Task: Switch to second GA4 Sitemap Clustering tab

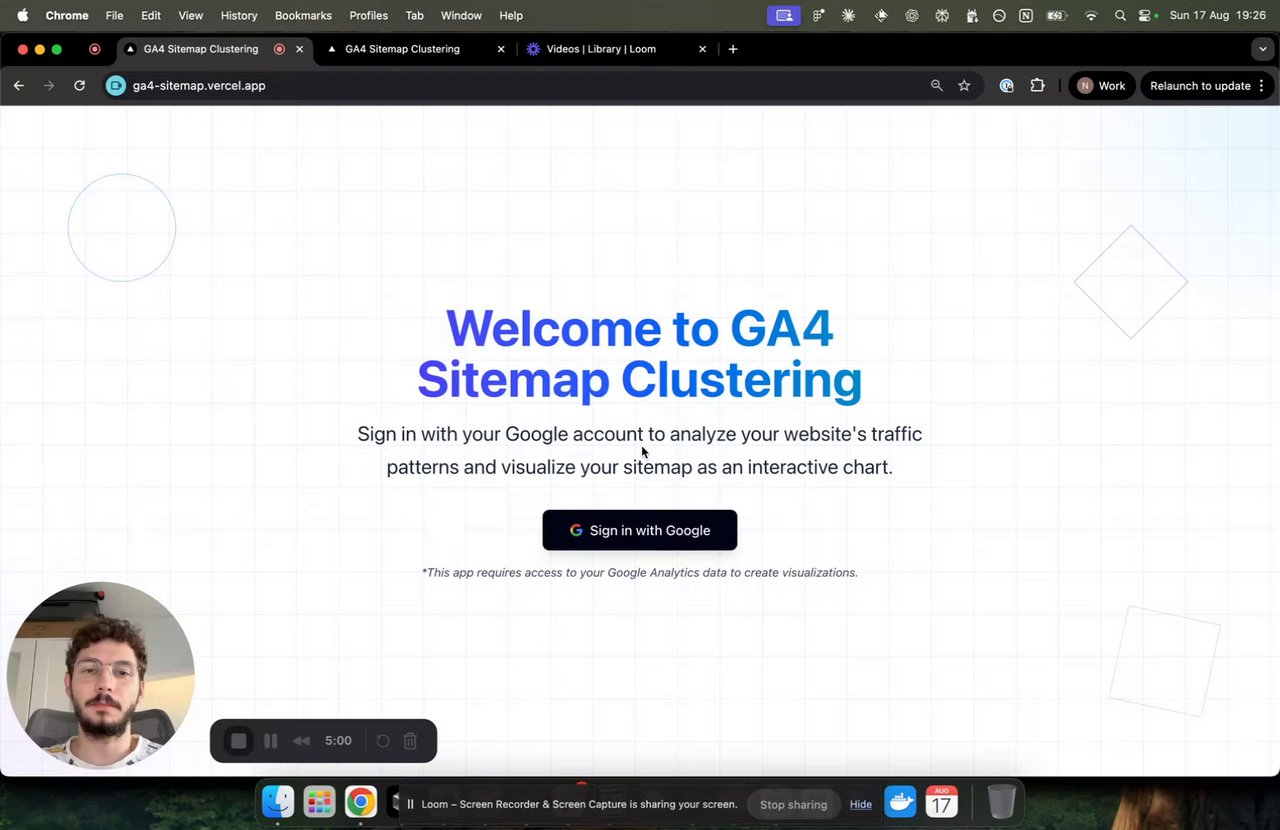Action: (402, 49)
